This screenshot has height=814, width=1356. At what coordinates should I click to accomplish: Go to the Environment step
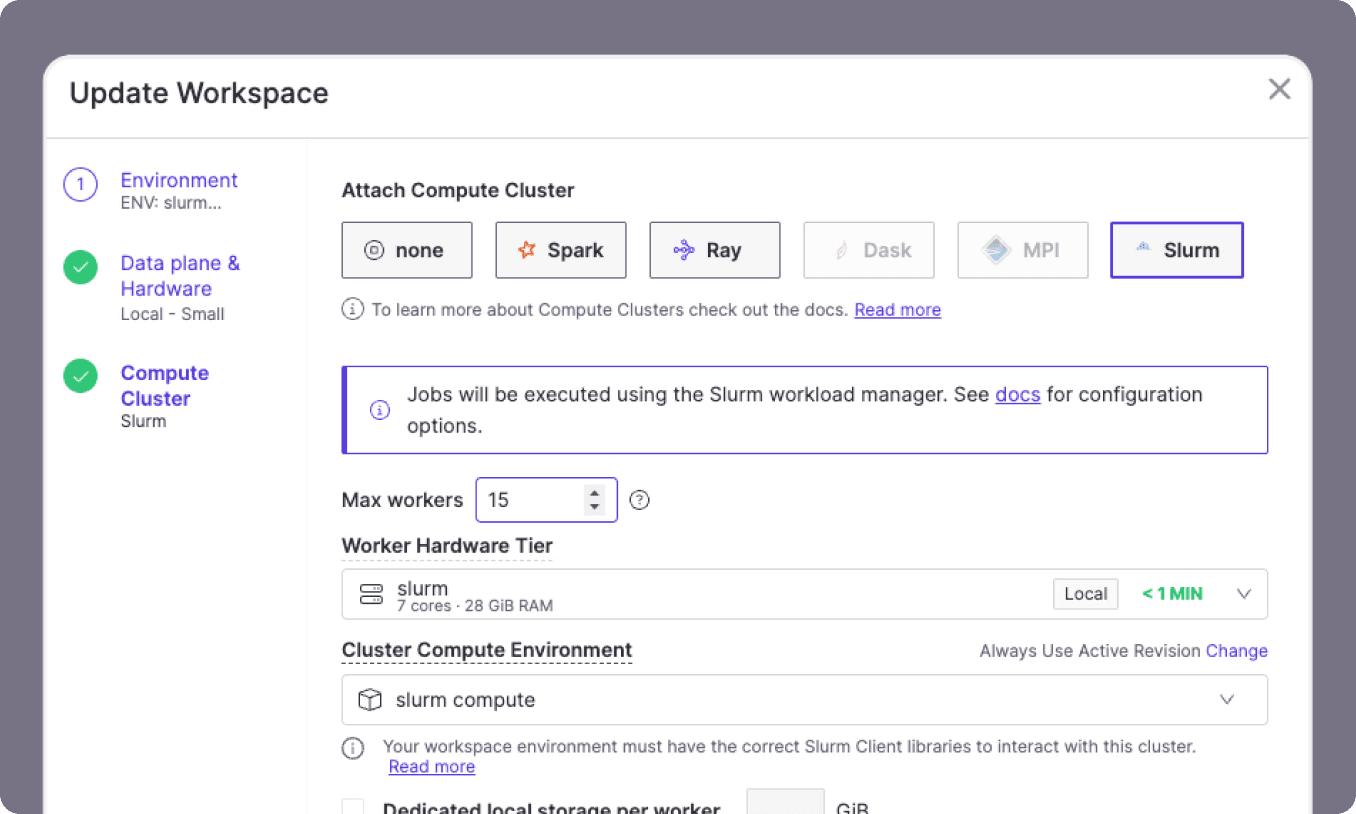tap(179, 180)
